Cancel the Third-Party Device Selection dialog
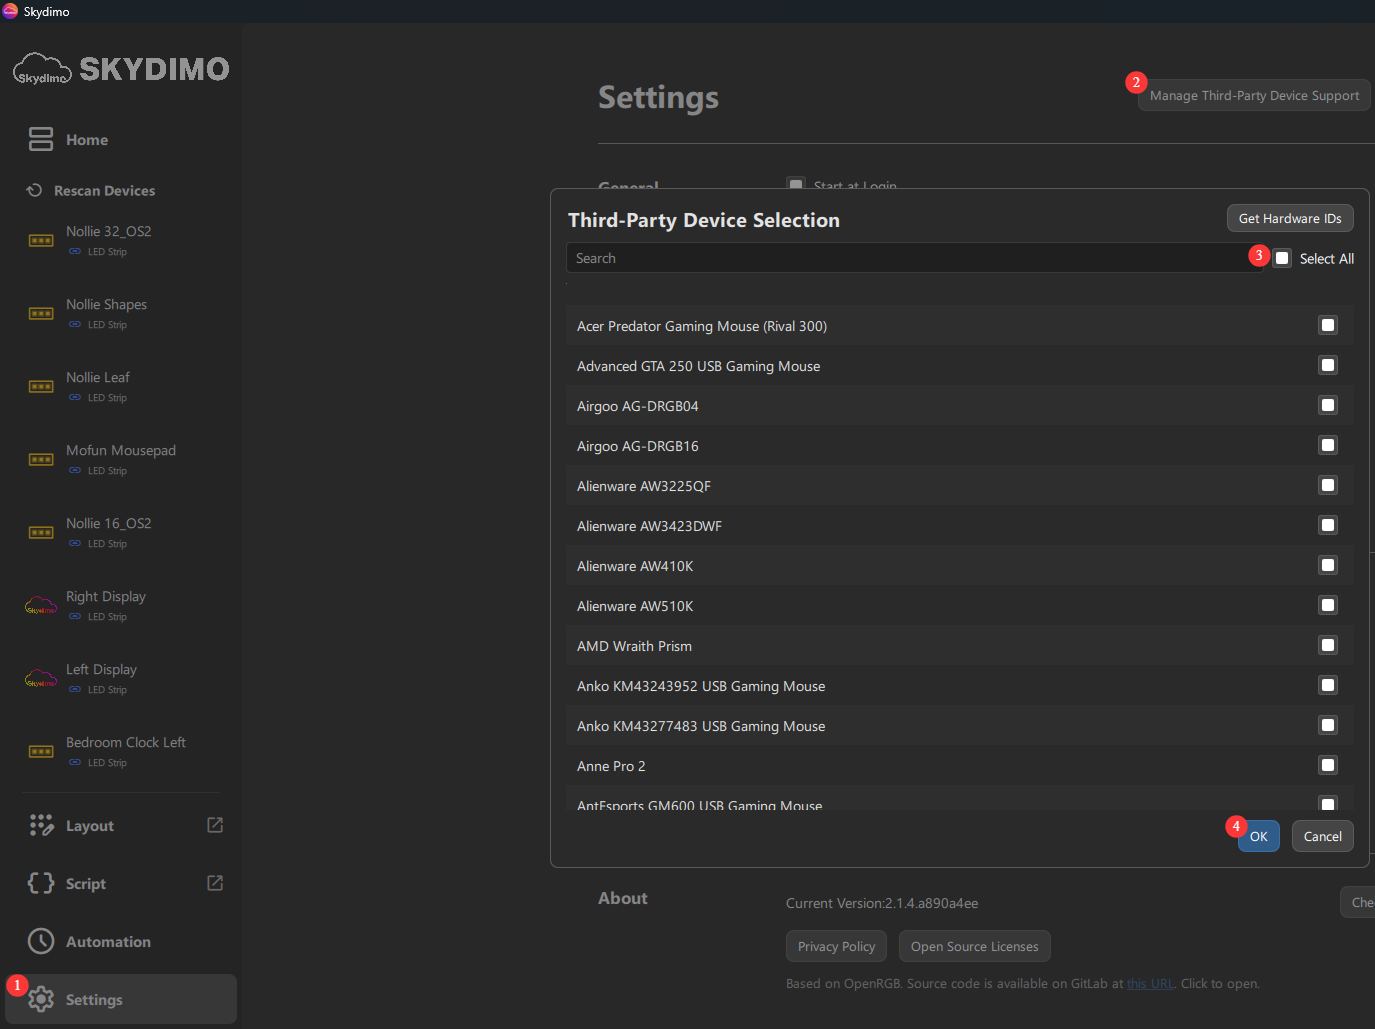 (x=1322, y=836)
